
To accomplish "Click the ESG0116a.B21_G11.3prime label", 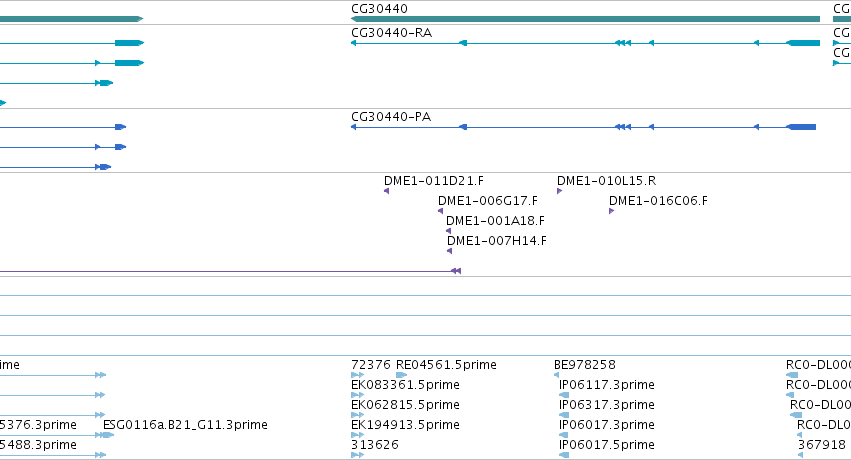I will pos(185,425).
